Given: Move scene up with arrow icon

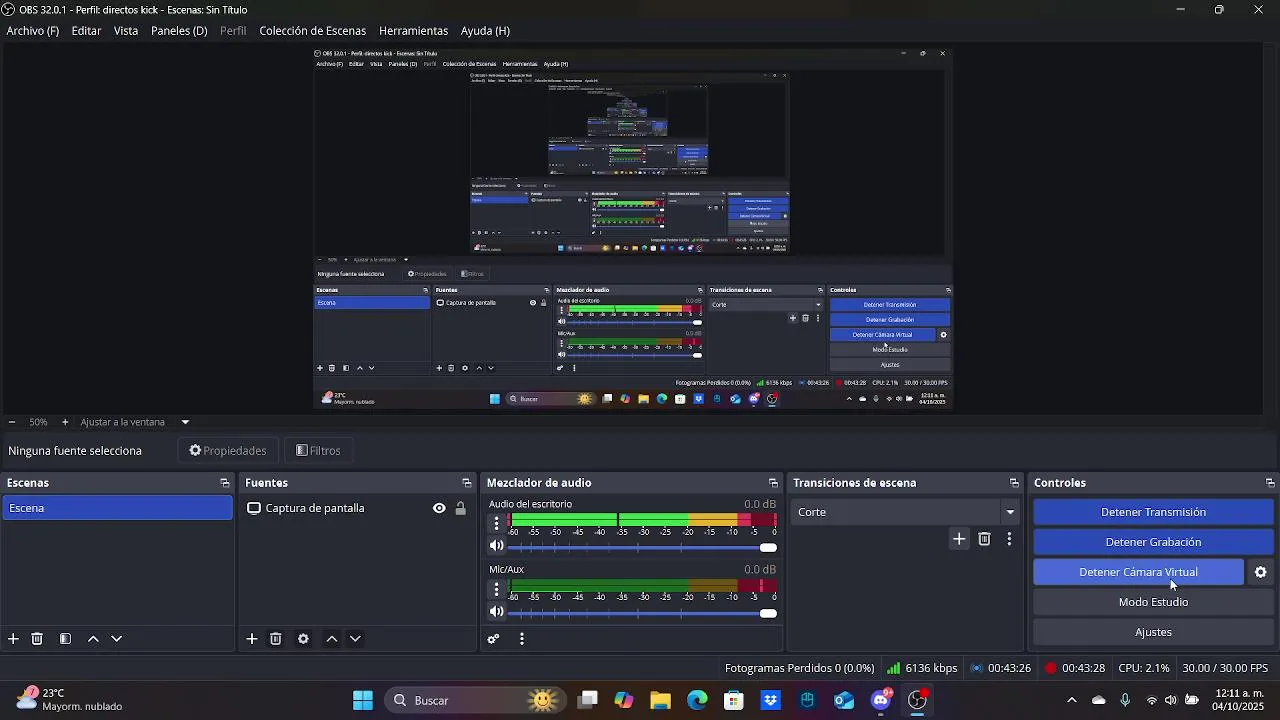Looking at the screenshot, I should click(x=93, y=639).
